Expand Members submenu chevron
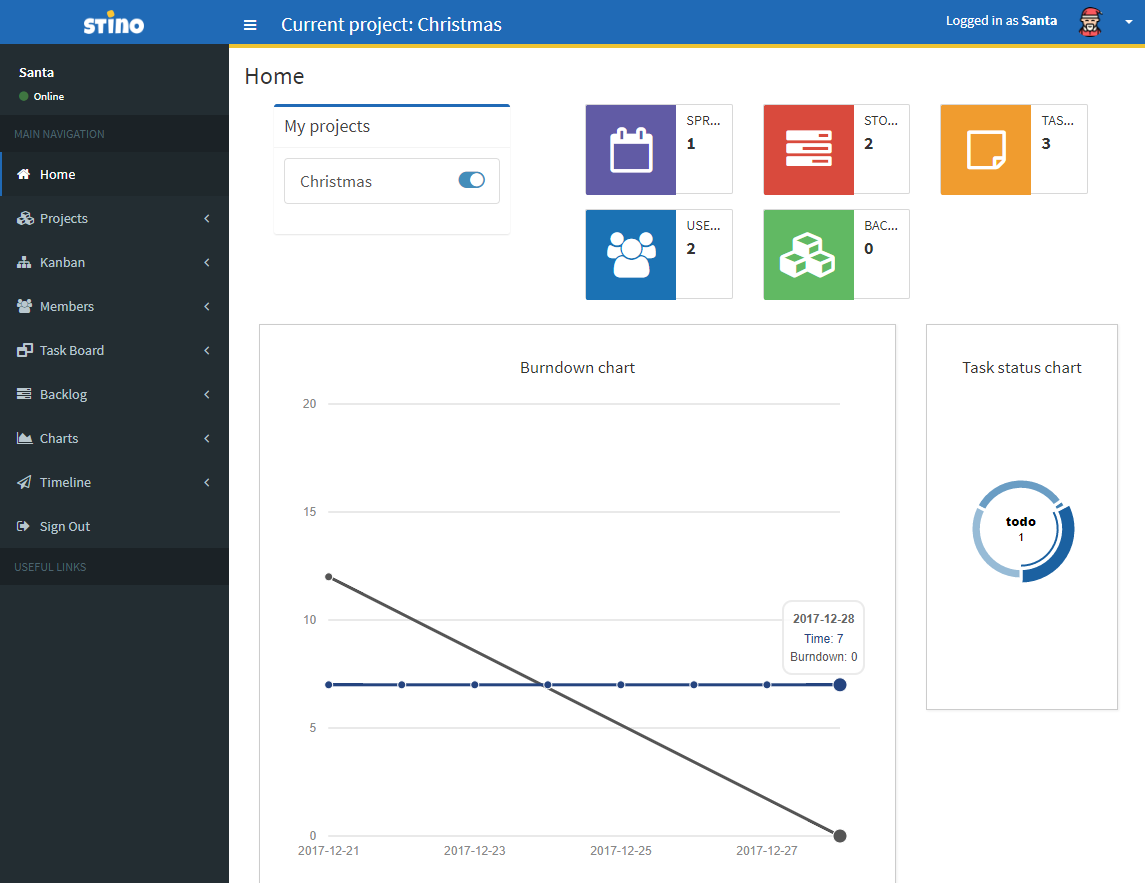1145x883 pixels. 207,306
